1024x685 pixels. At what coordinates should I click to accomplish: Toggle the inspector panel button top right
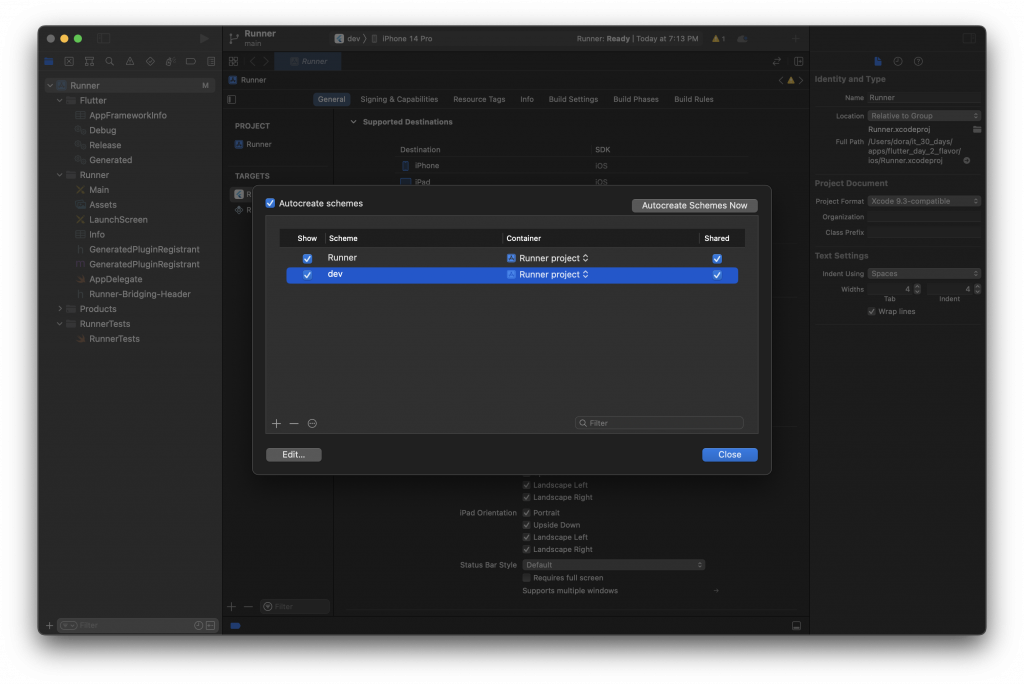(x=969, y=39)
